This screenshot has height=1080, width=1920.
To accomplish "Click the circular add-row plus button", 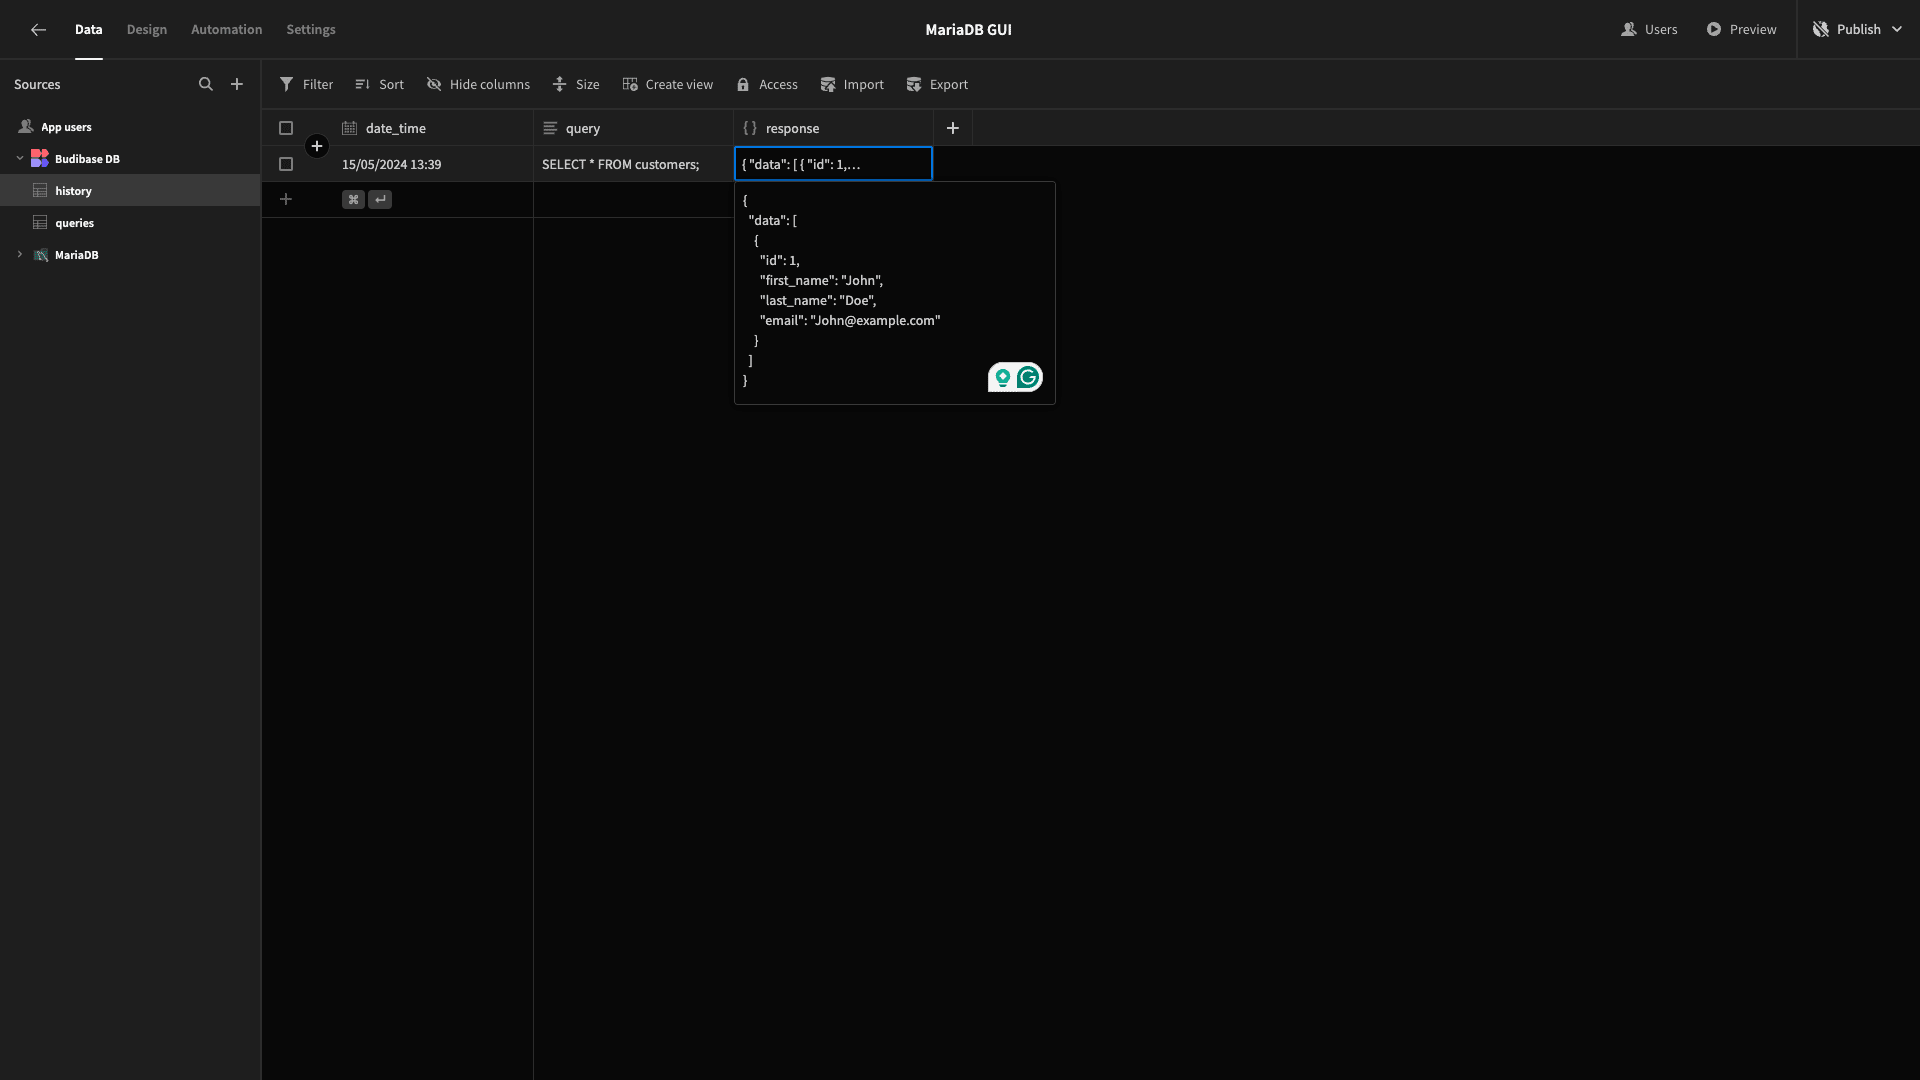I will click(x=317, y=146).
